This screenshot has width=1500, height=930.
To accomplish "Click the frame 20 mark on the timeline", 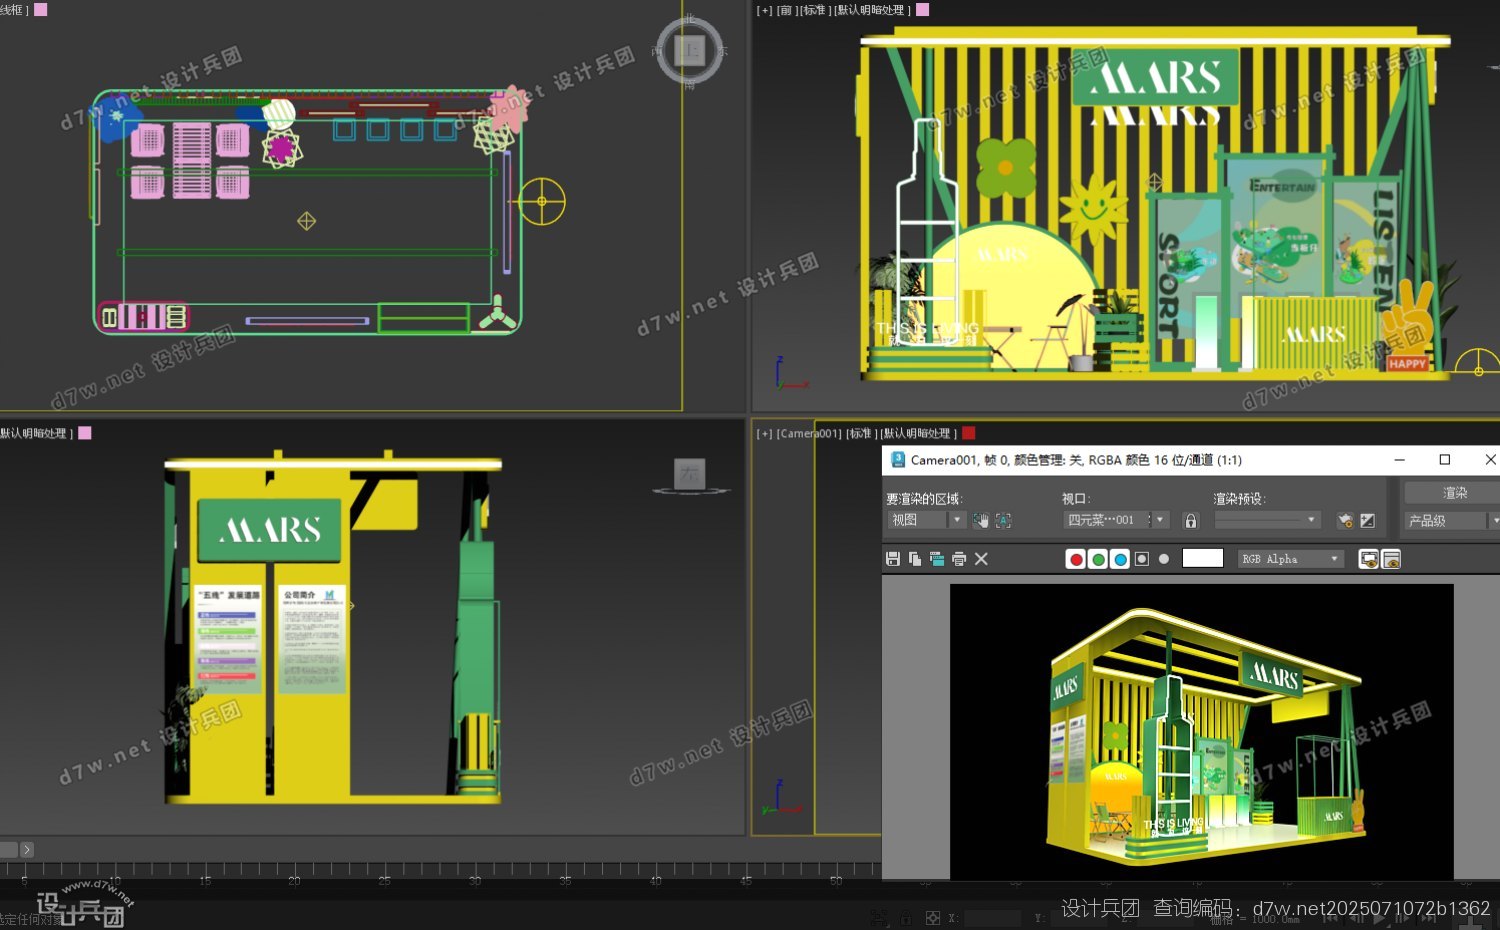I will (x=294, y=880).
